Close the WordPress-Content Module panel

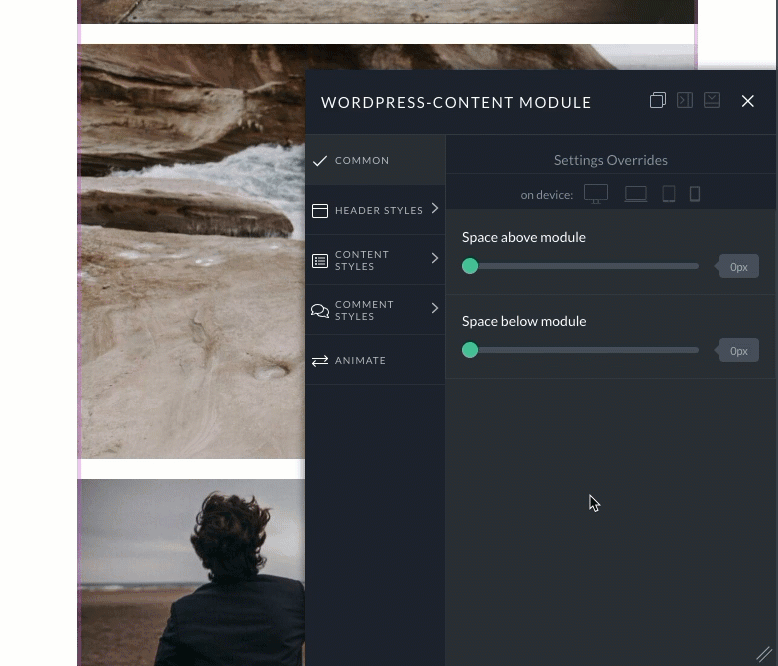(x=748, y=101)
